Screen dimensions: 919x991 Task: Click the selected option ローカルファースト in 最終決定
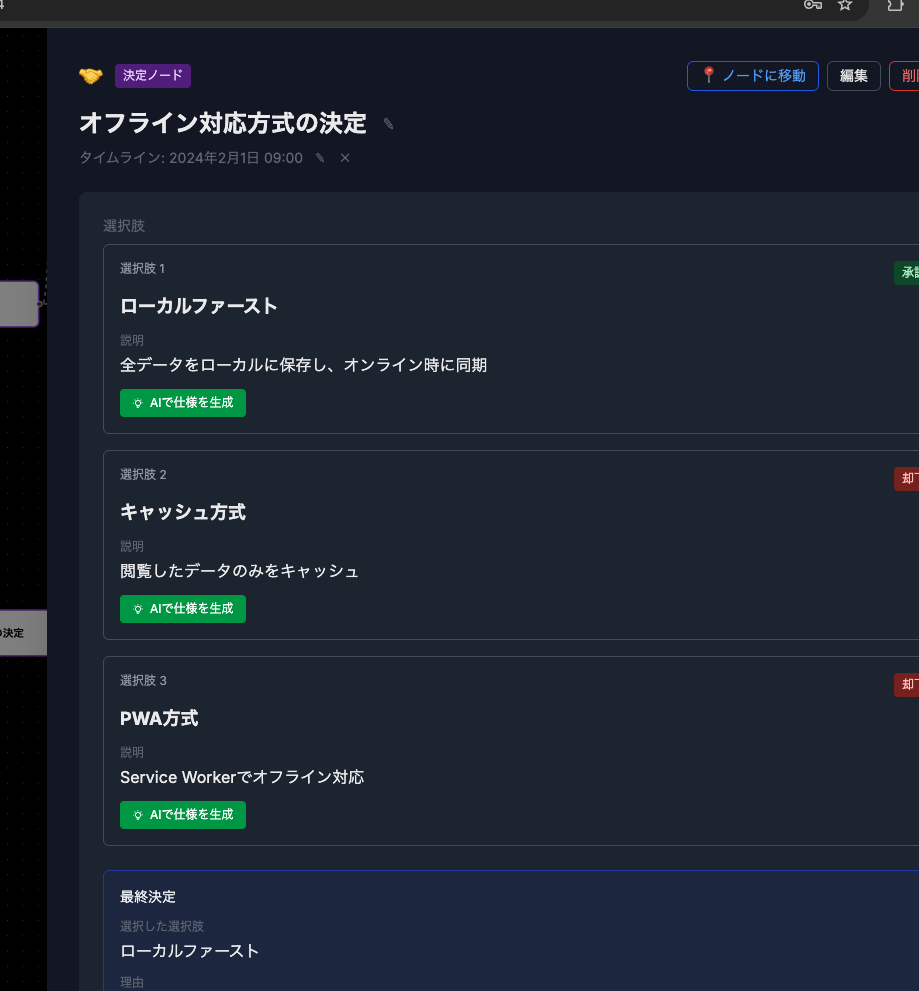click(x=189, y=951)
